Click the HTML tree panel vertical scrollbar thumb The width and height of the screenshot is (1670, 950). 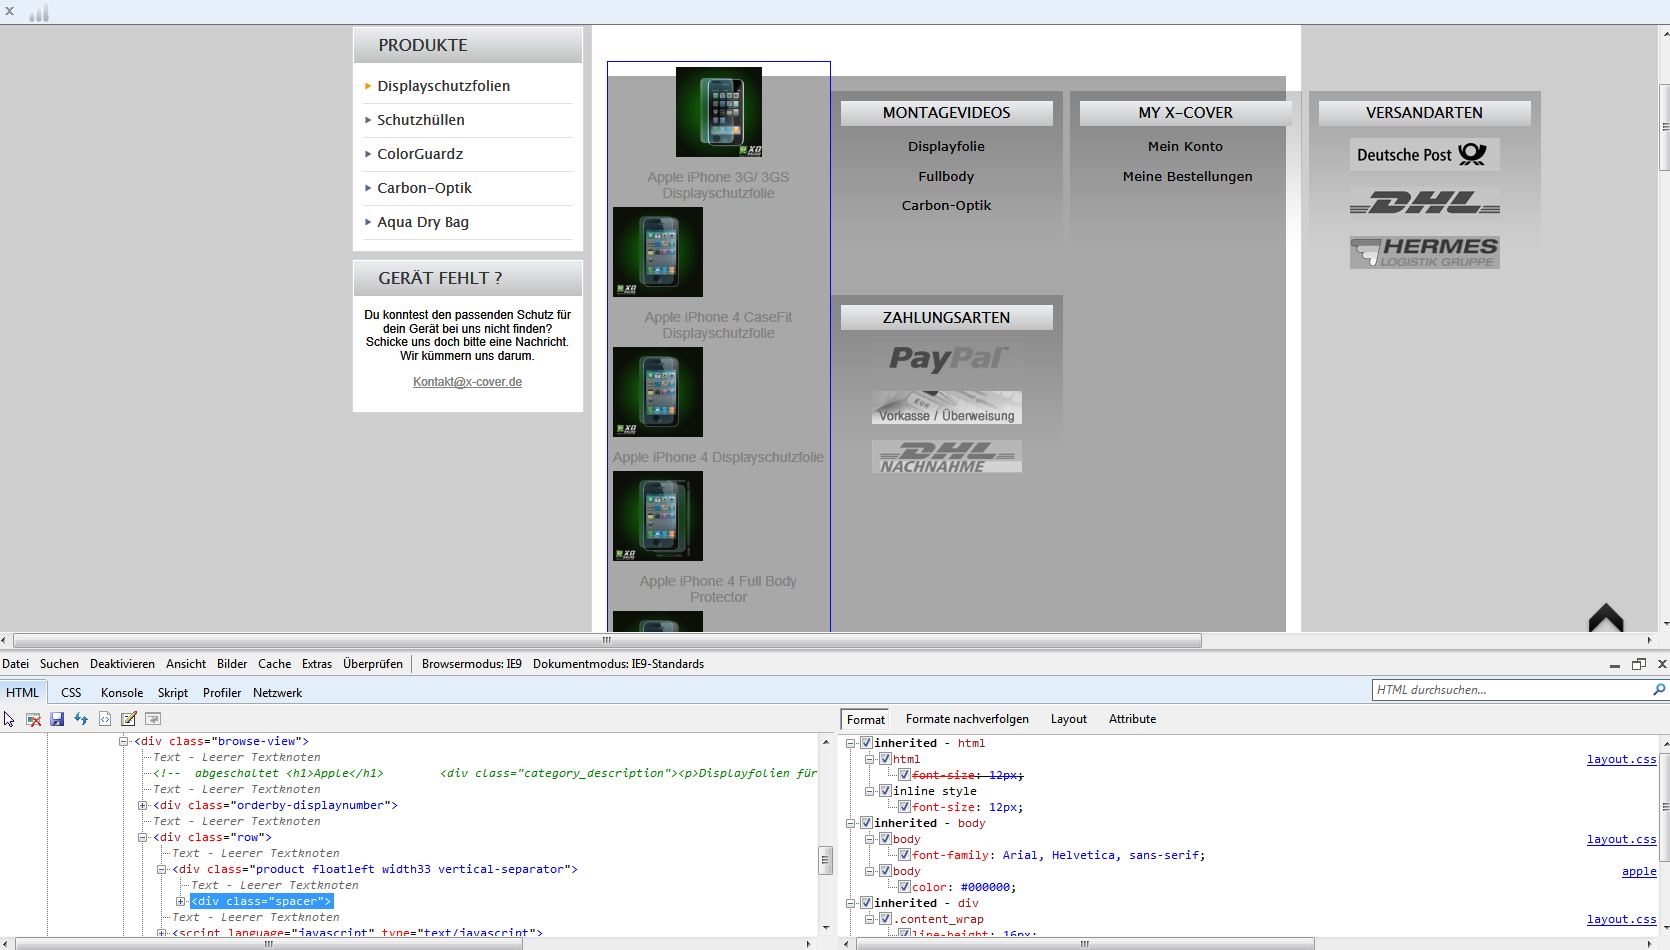tap(825, 860)
